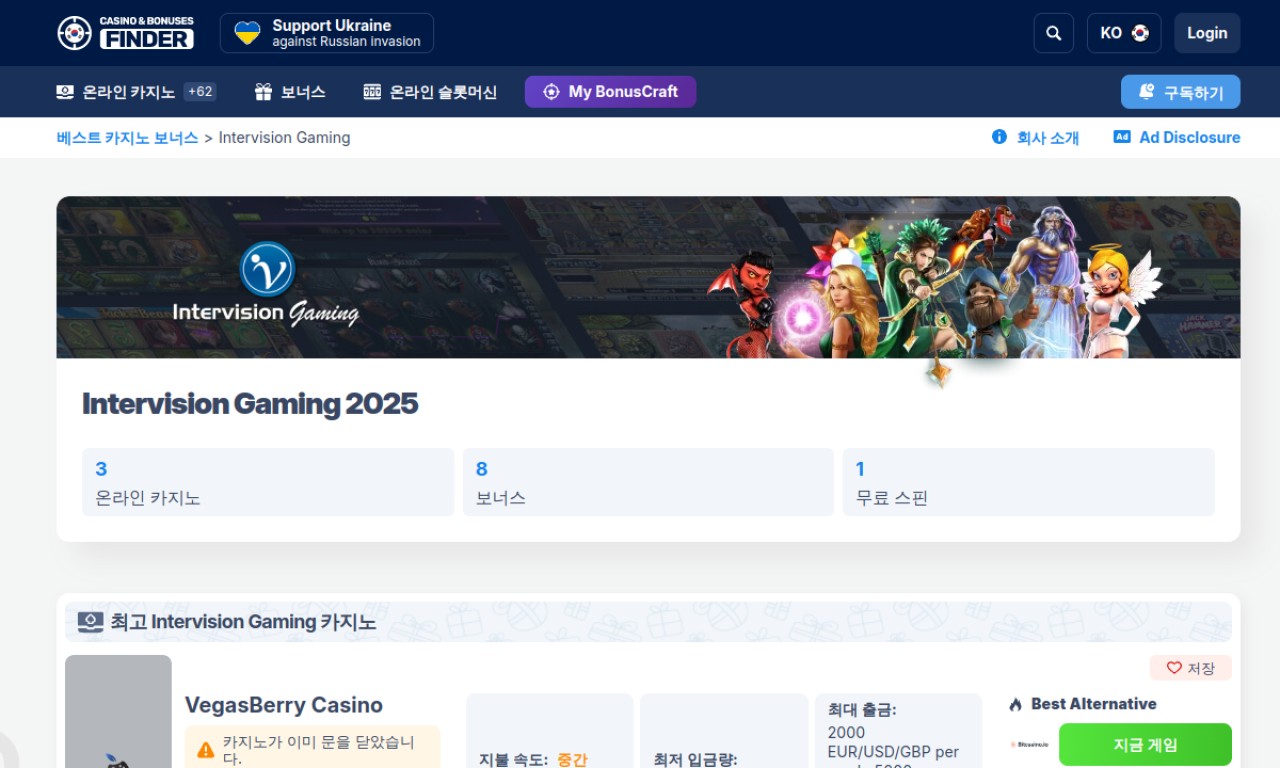Select the 구독하기 subscribe button
The height and width of the screenshot is (768, 1280).
pyautogui.click(x=1180, y=92)
